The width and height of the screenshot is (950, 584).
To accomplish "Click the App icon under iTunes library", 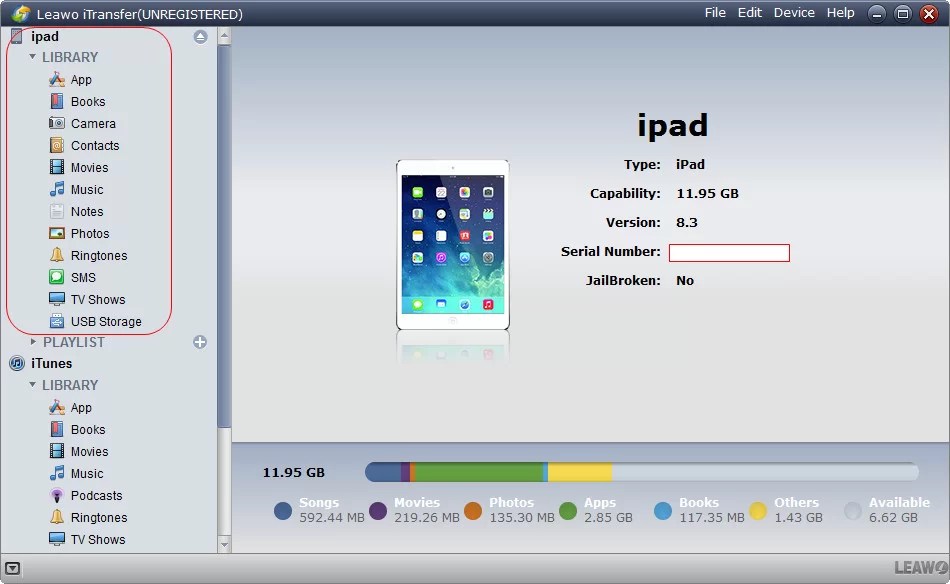I will coord(57,407).
